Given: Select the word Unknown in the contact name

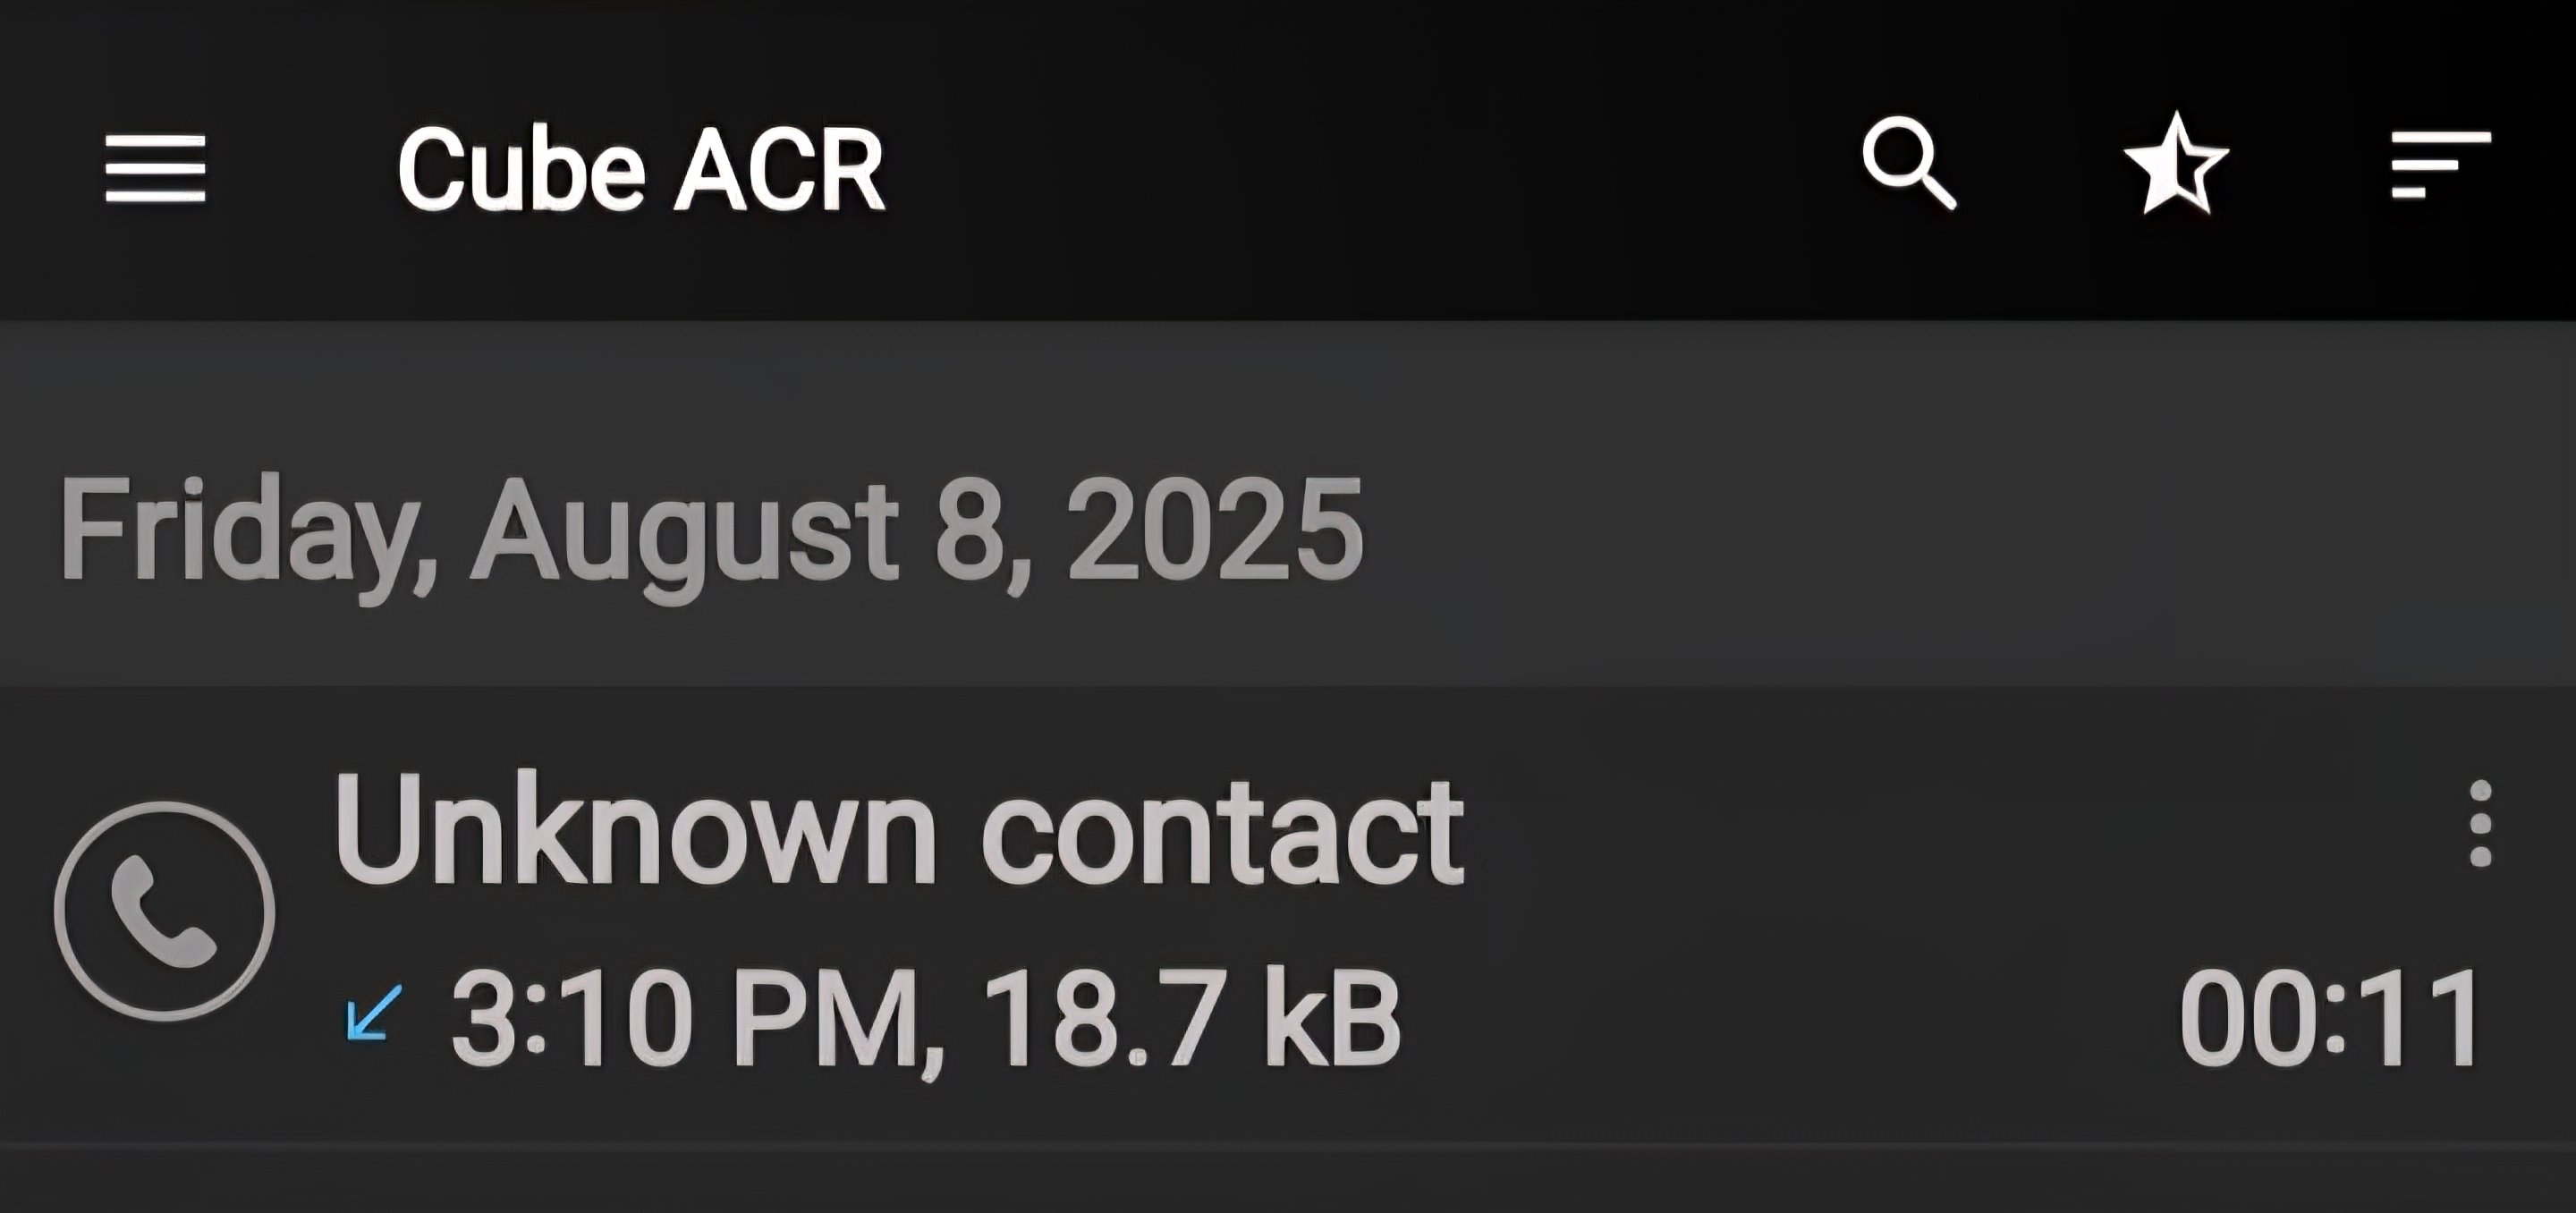Looking at the screenshot, I should [x=636, y=829].
